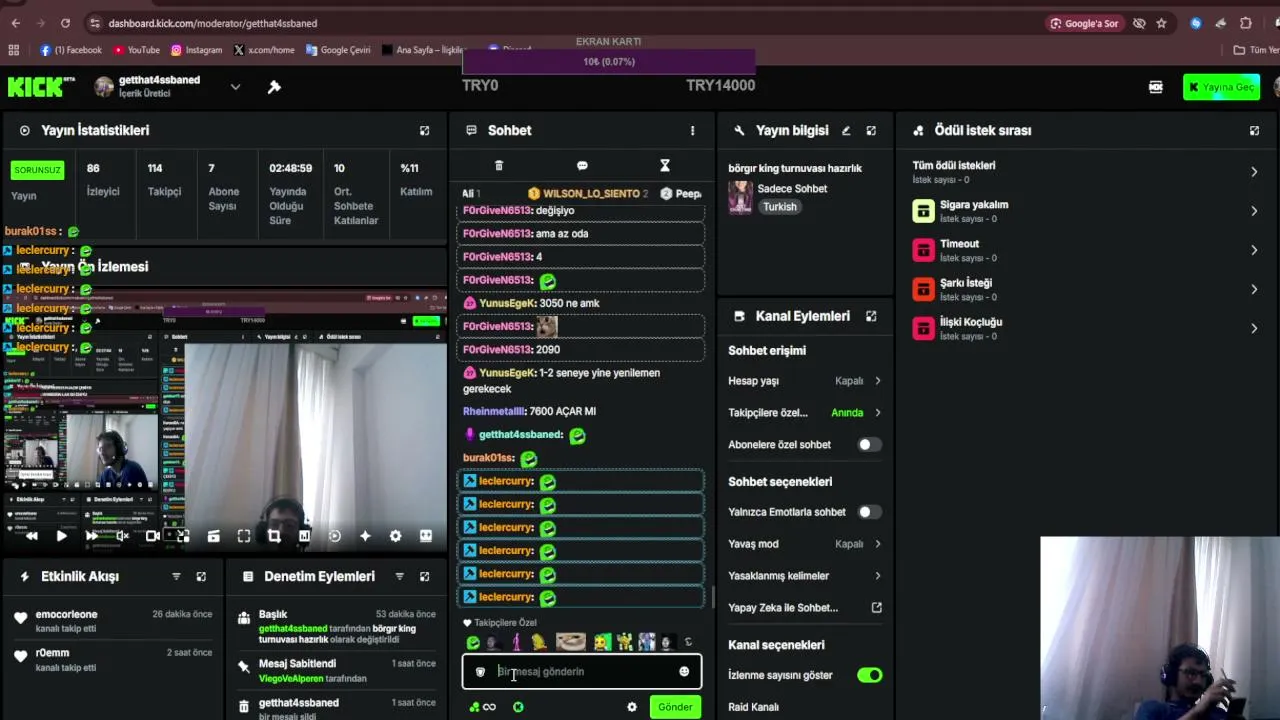Image resolution: width=1280 pixels, height=720 pixels.
Task: Click the crop icon in preview player
Action: (274, 536)
